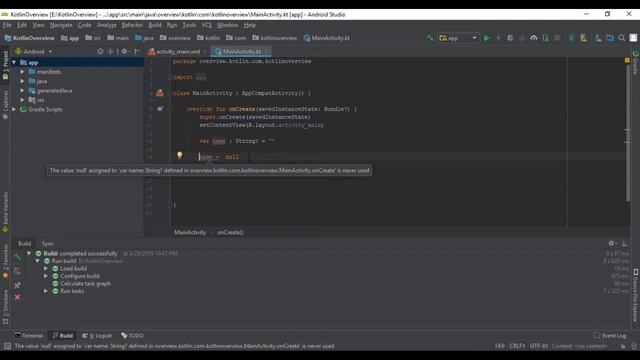This screenshot has width=640, height=360.
Task: Click the yellow warning indicator atop editor scrollbar
Action: point(627,60)
